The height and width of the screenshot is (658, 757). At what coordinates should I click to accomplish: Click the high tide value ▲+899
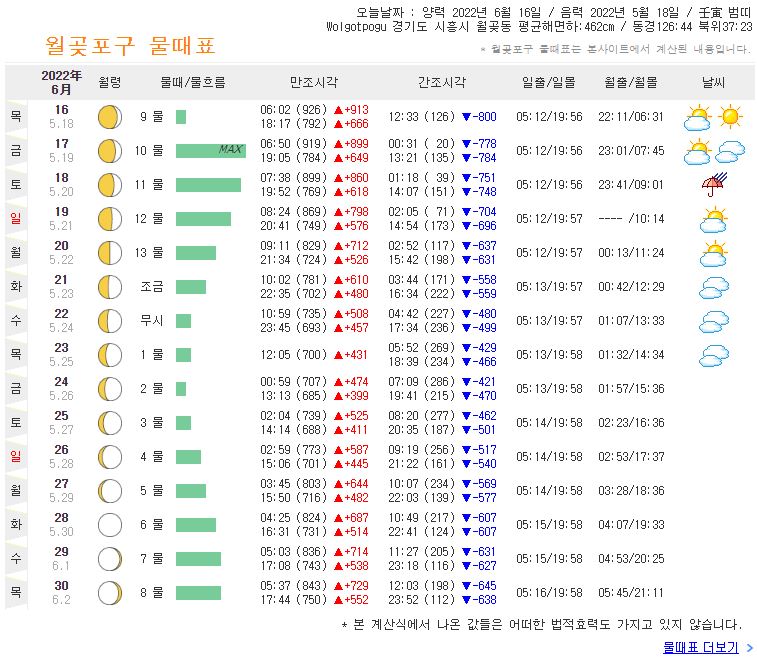pos(351,143)
